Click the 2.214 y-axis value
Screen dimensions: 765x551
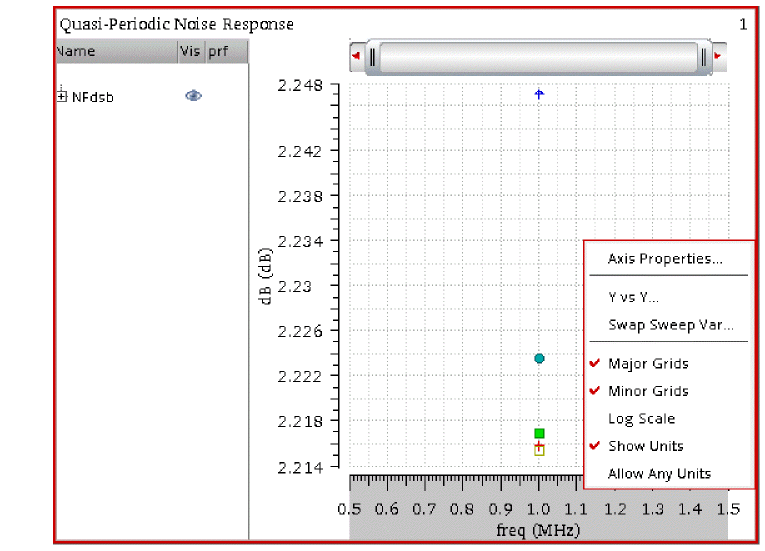[300, 468]
